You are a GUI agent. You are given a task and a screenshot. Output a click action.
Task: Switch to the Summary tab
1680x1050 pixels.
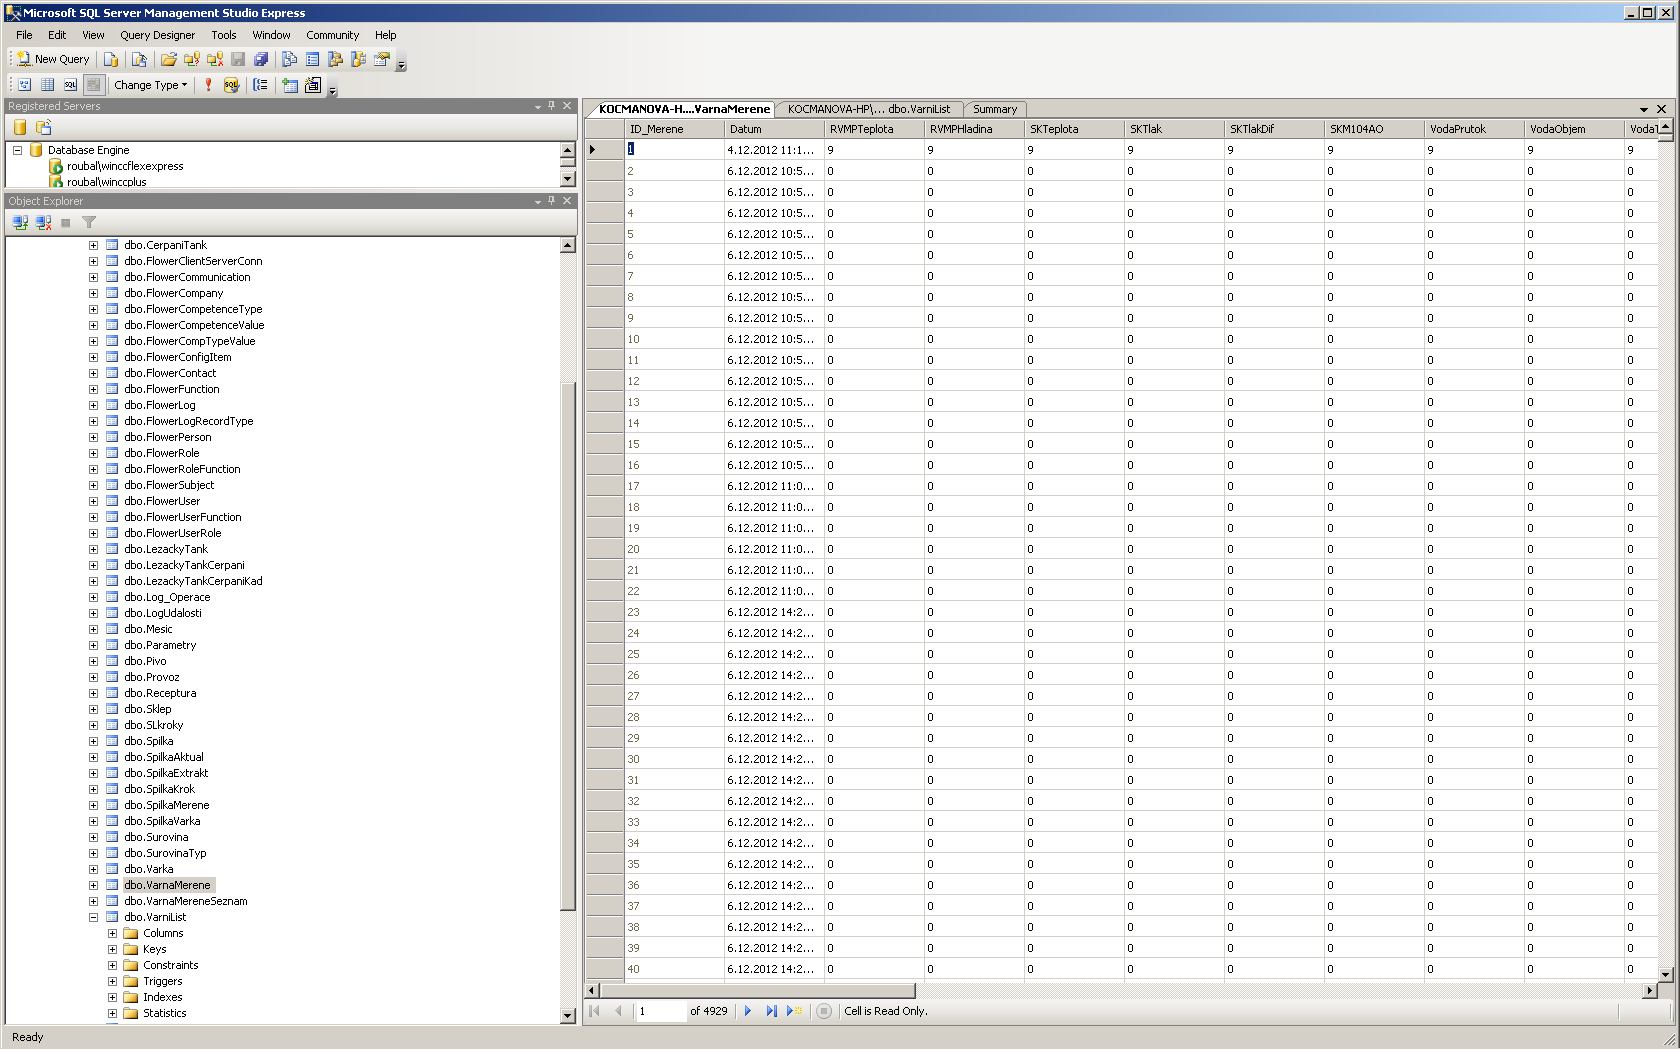coord(995,109)
